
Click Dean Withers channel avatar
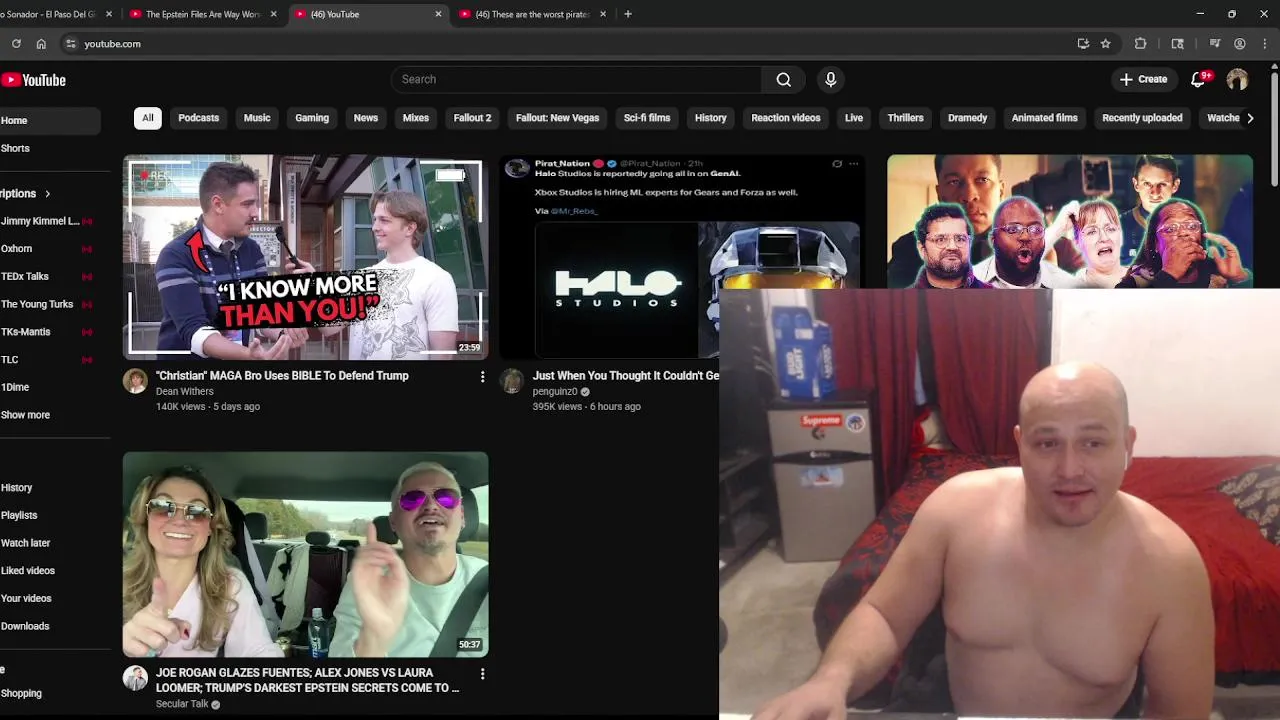point(135,381)
